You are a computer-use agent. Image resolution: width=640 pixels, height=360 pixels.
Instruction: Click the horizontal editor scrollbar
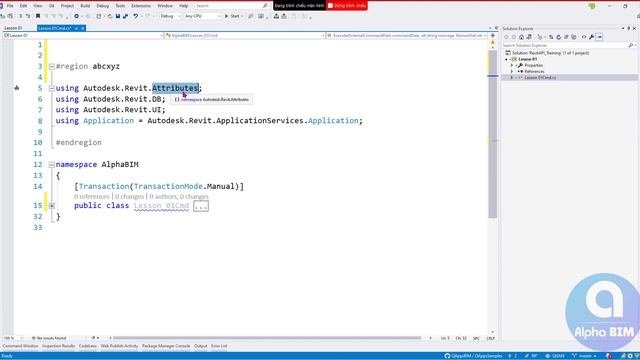click(x=267, y=338)
